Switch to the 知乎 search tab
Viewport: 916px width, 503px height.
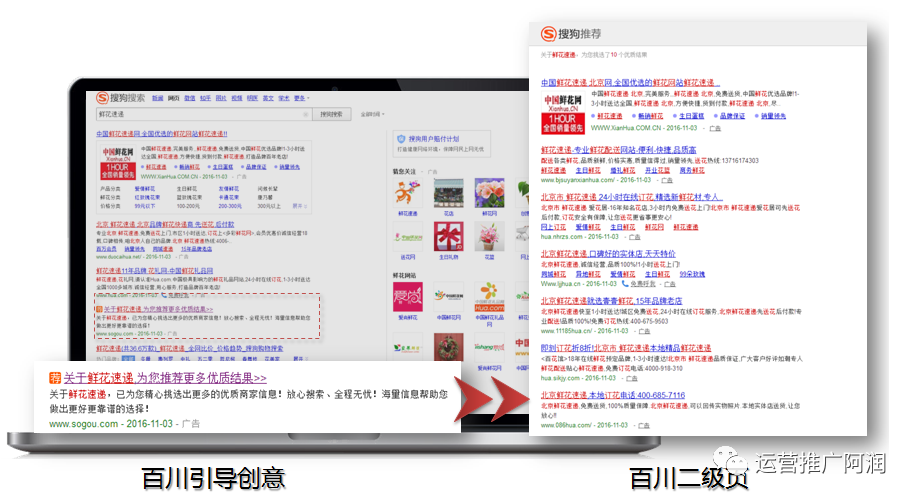205,98
